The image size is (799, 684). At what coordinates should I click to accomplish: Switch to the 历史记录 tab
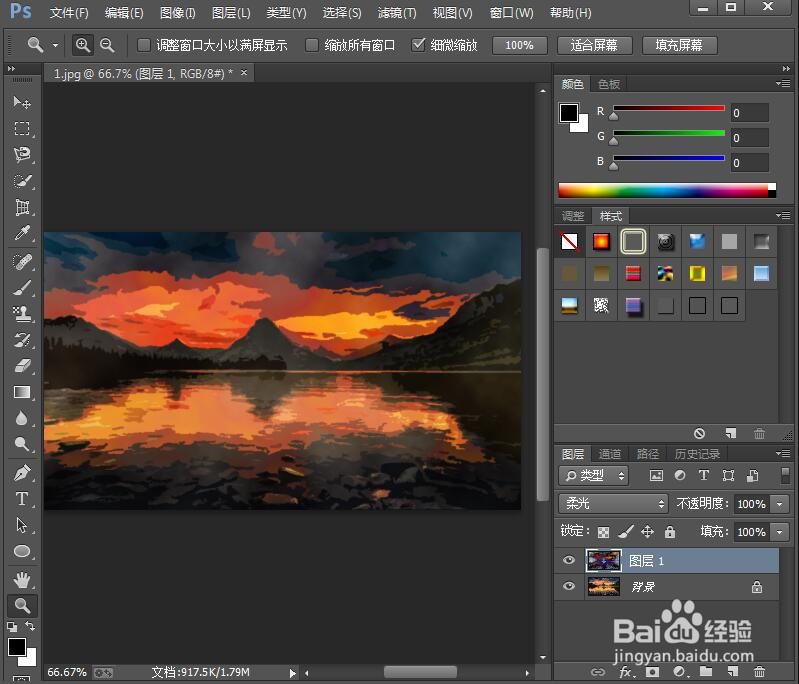(697, 454)
